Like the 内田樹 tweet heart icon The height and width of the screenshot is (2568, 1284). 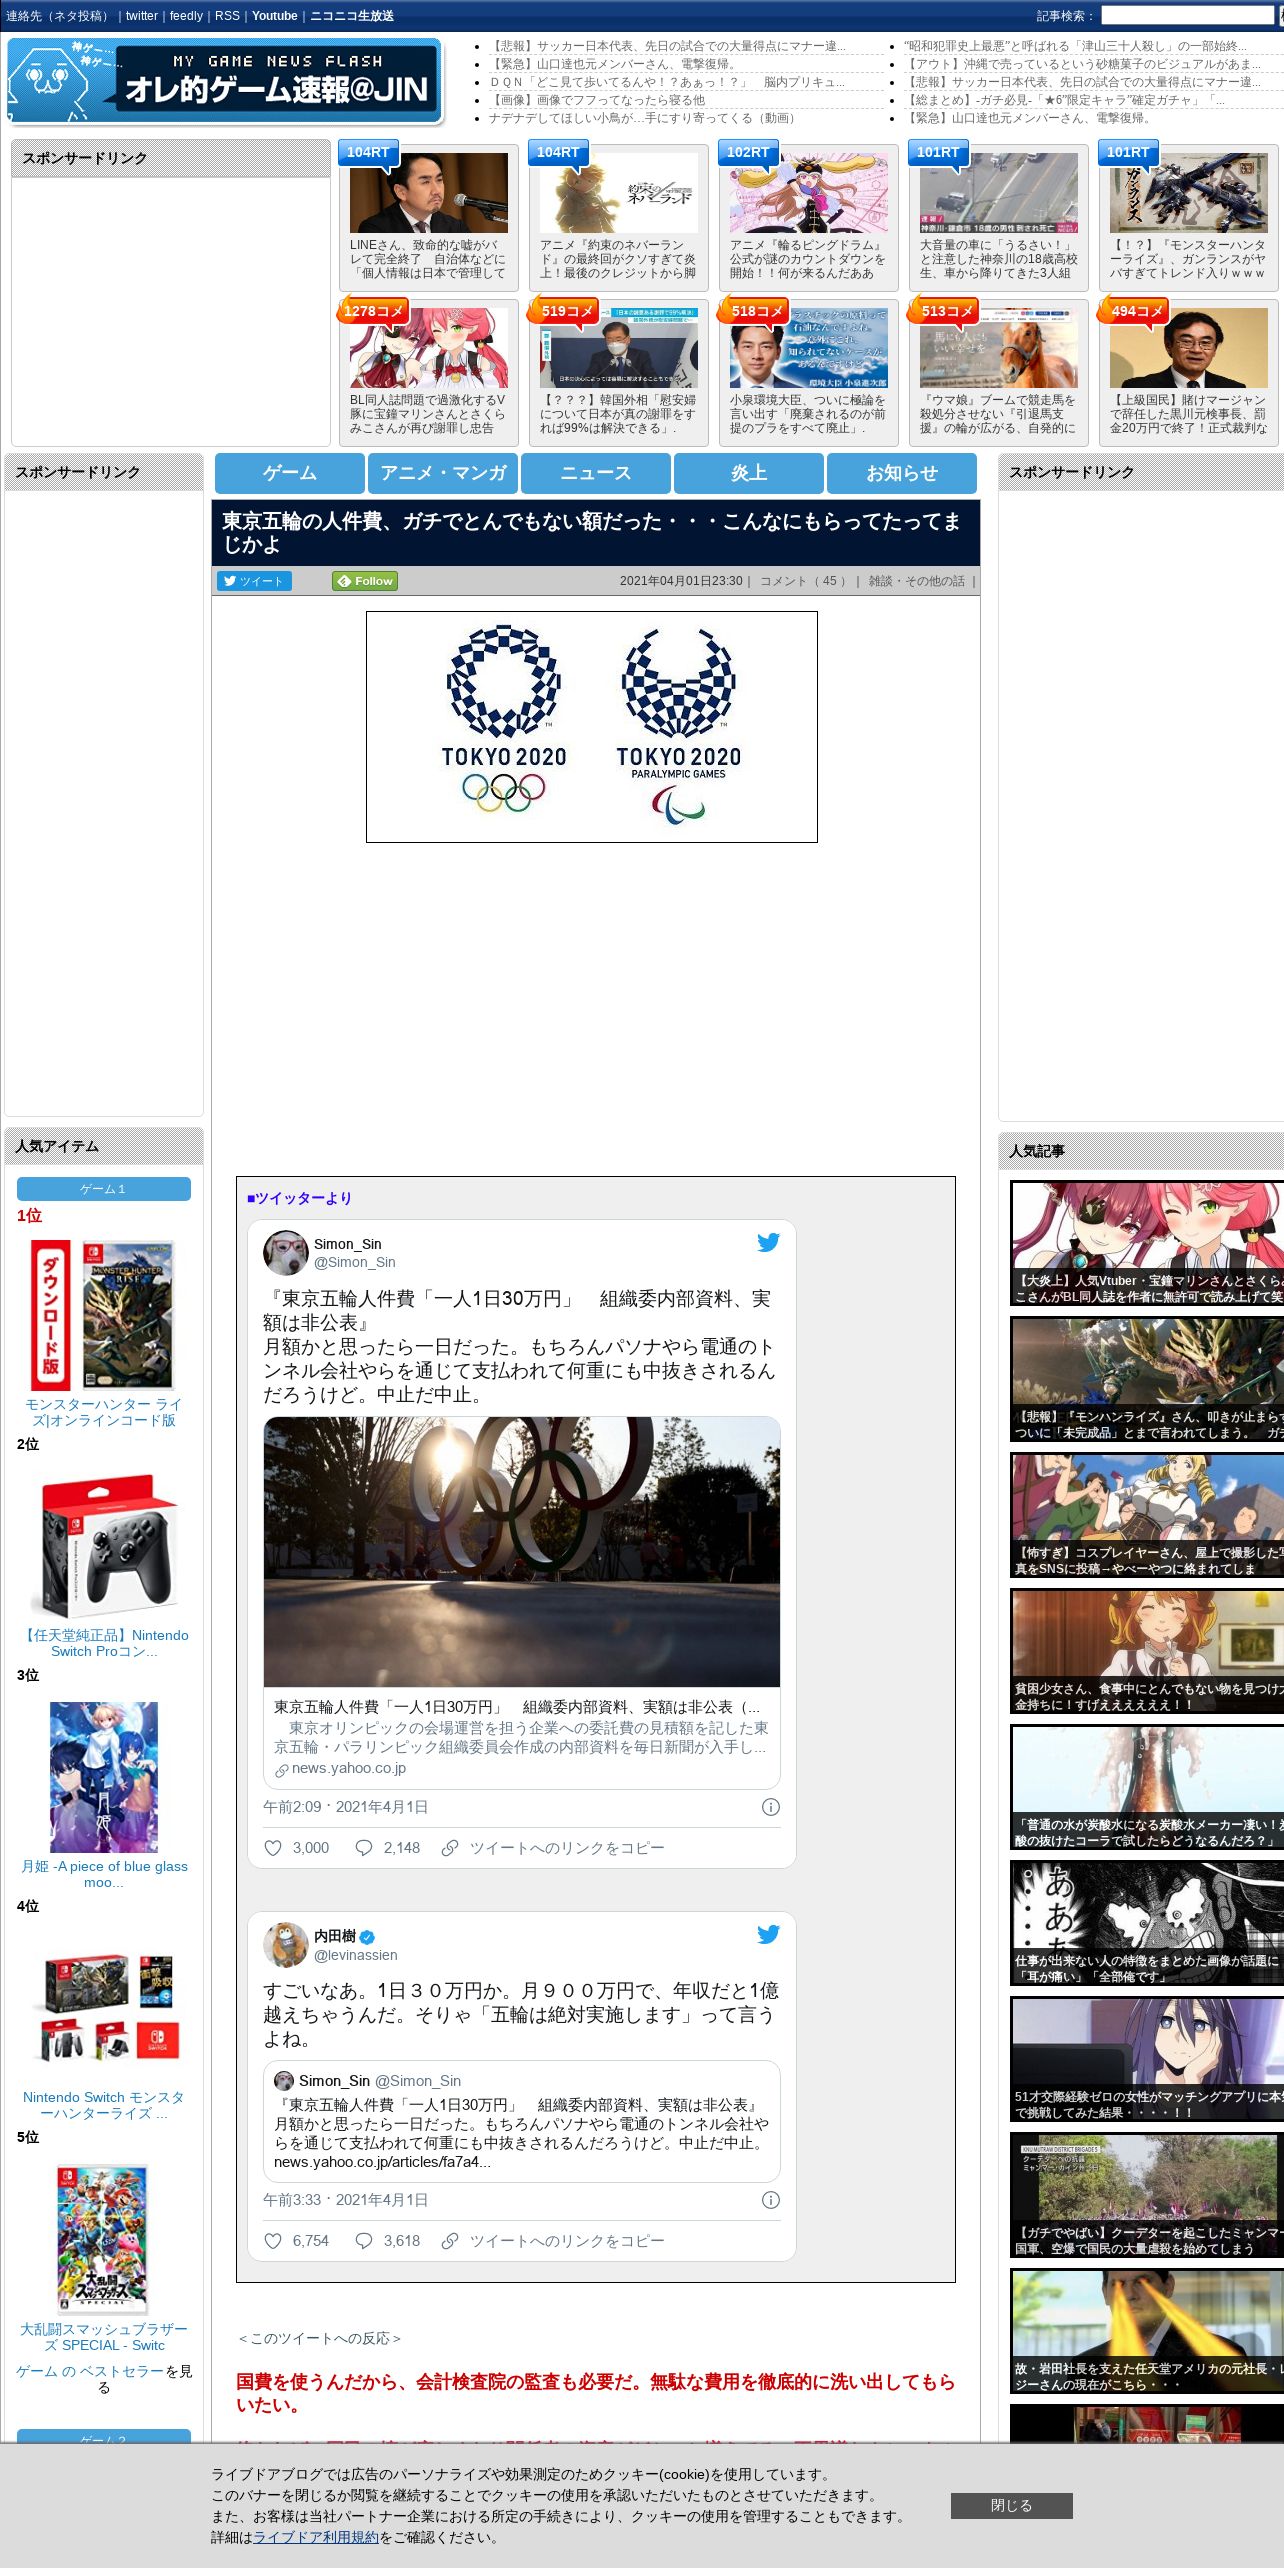coord(272,2241)
